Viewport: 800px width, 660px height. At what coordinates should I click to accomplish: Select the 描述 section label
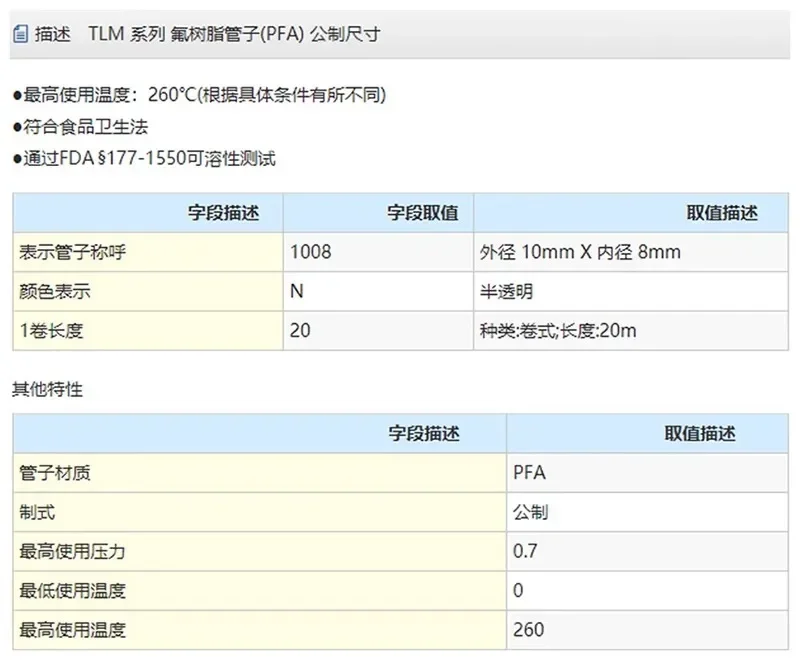tap(48, 33)
